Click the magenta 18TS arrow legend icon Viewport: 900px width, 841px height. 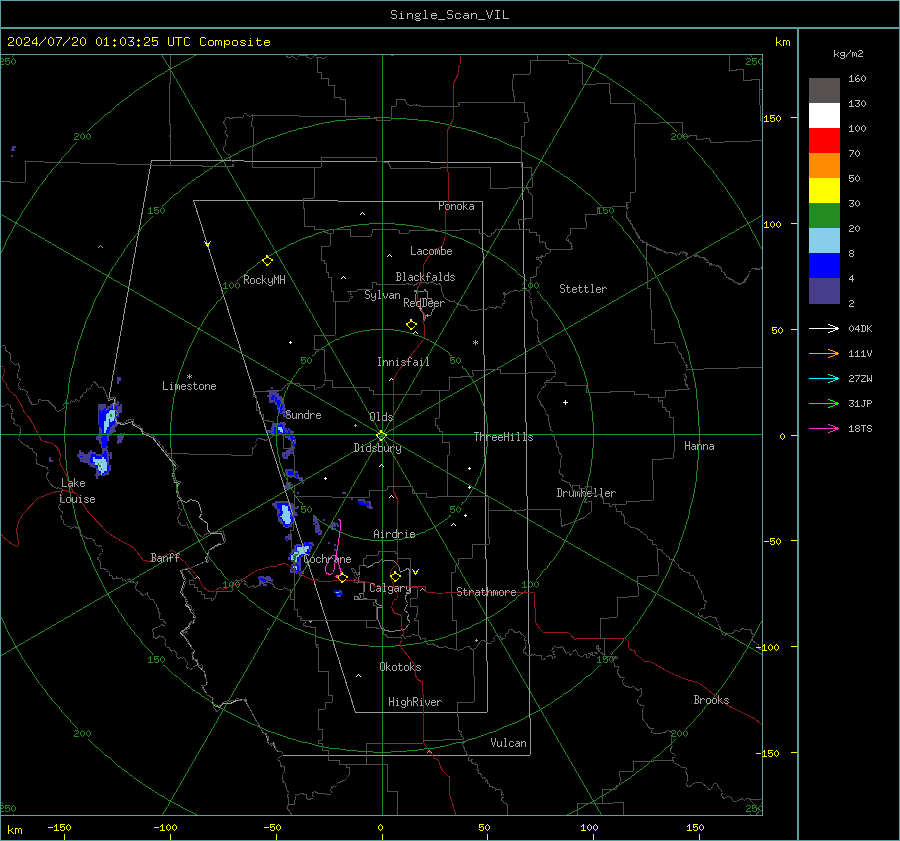(824, 428)
